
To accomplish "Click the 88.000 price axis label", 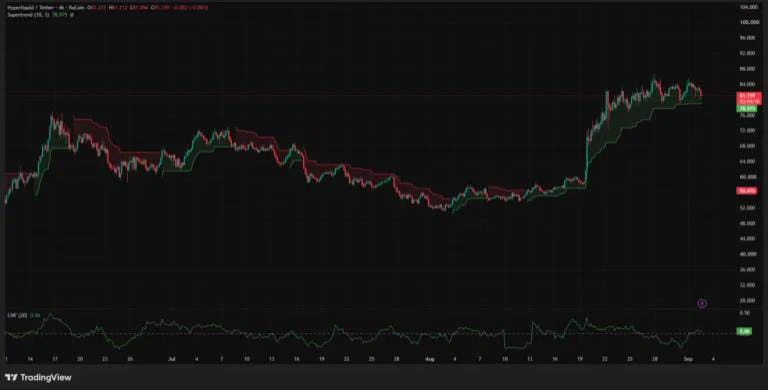I will [x=746, y=69].
